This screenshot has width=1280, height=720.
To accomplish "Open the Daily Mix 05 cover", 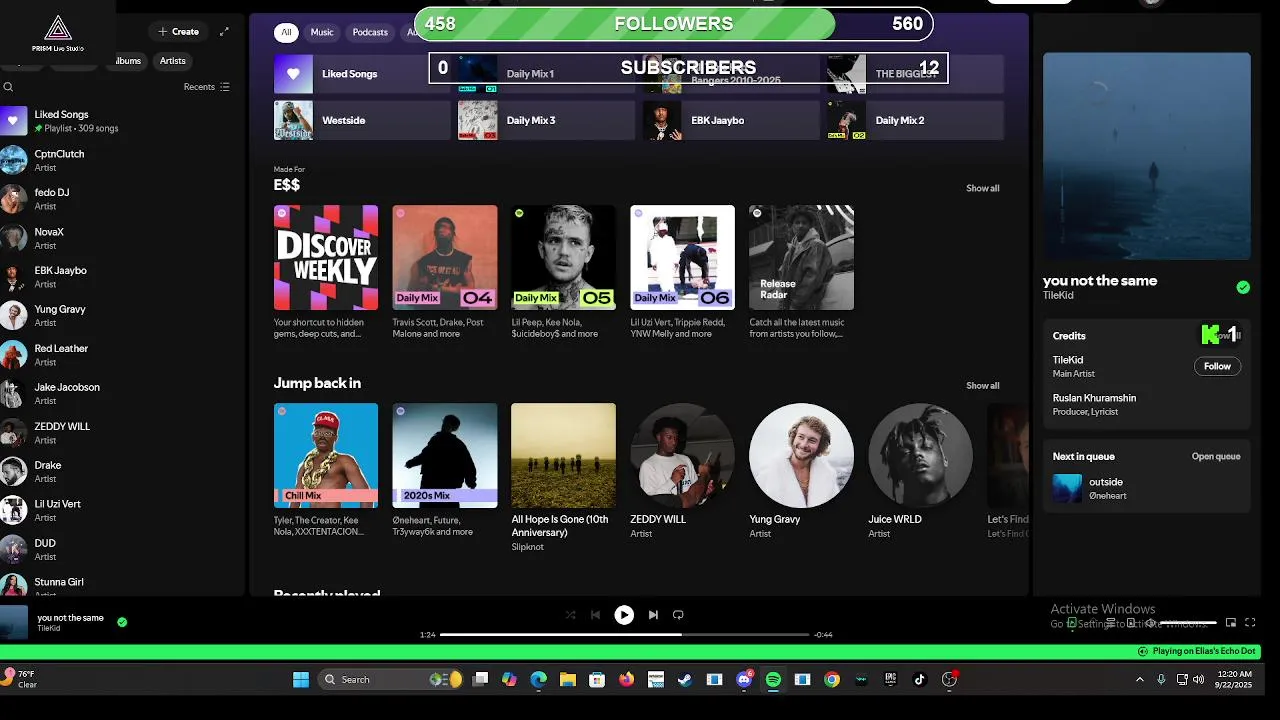I will click(x=563, y=258).
